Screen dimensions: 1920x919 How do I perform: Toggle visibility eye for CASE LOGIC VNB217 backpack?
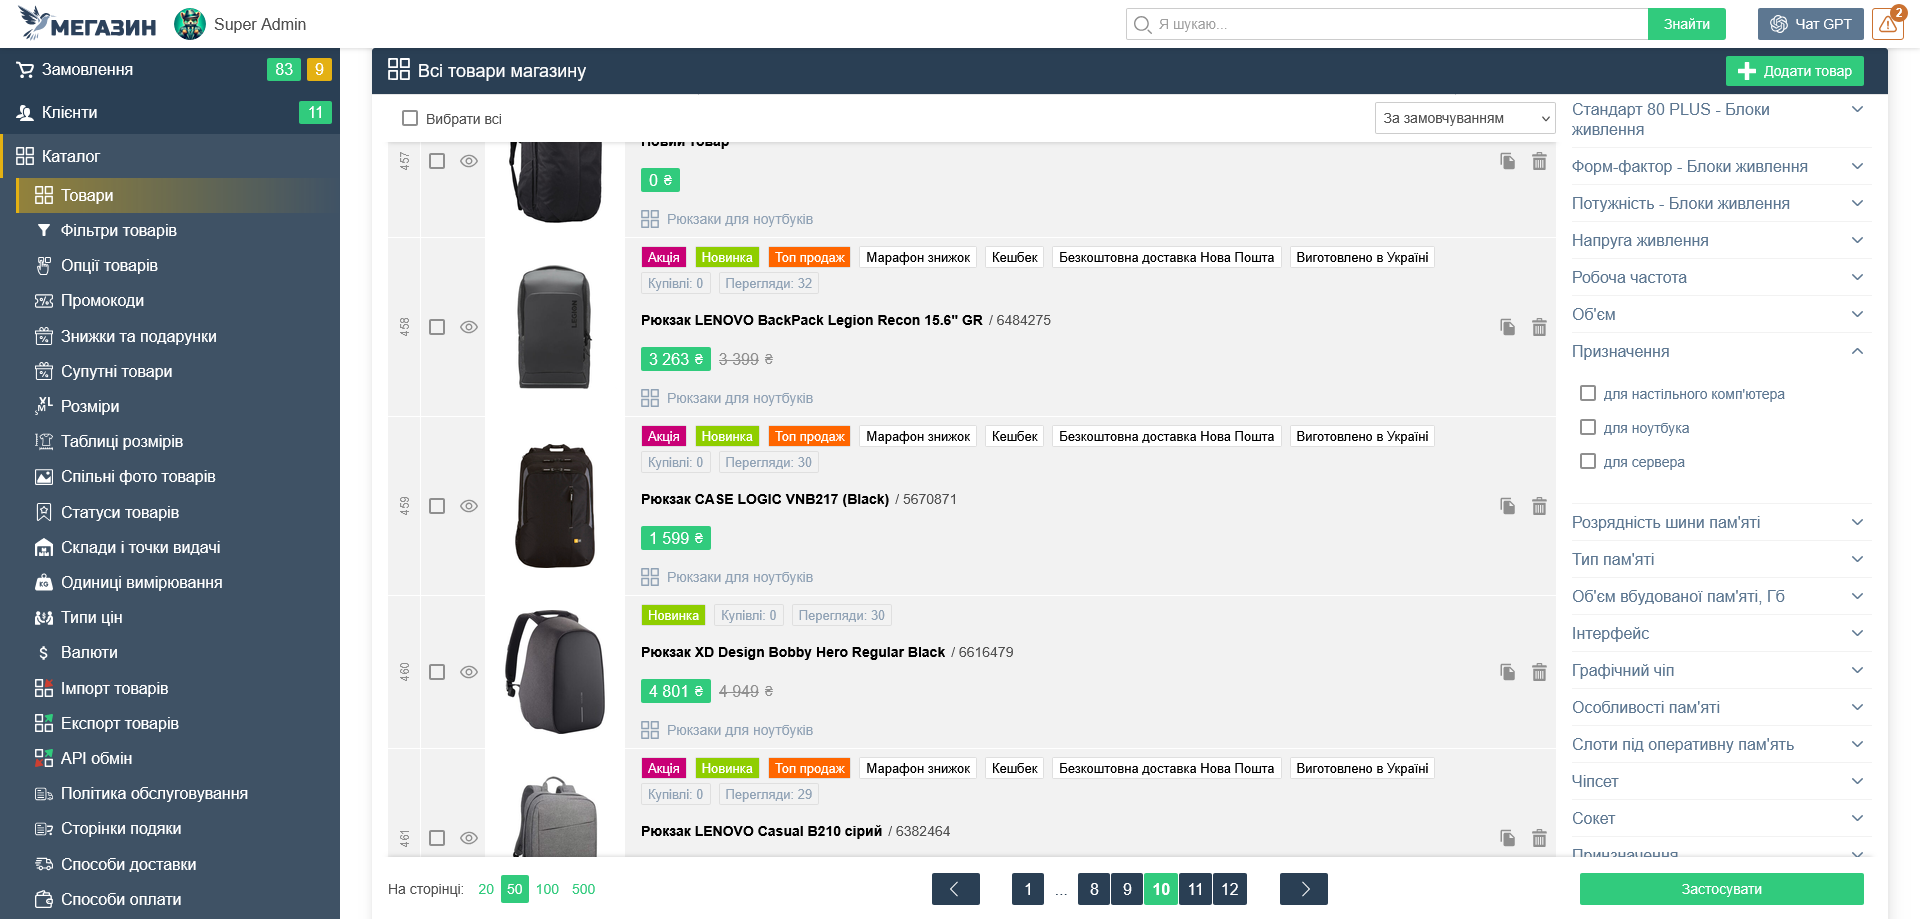[x=469, y=506]
